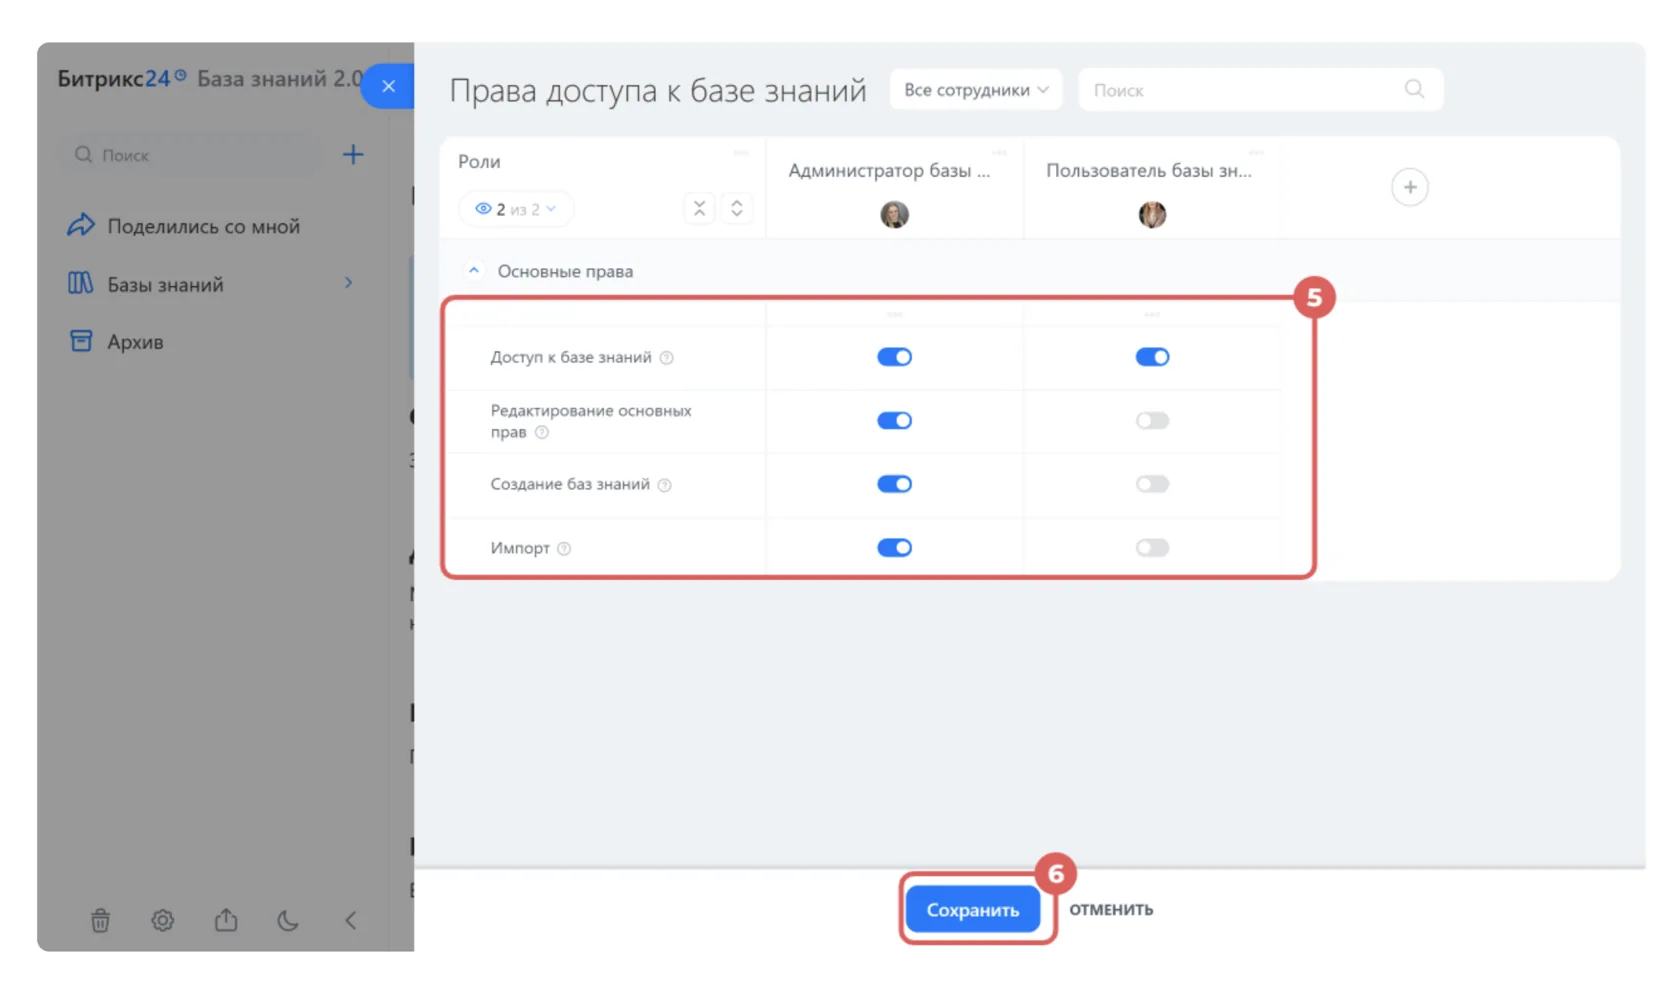Viewport: 1680px width, 994px height.
Task: Collapse sidebar with left arrow icon
Action: (350, 920)
